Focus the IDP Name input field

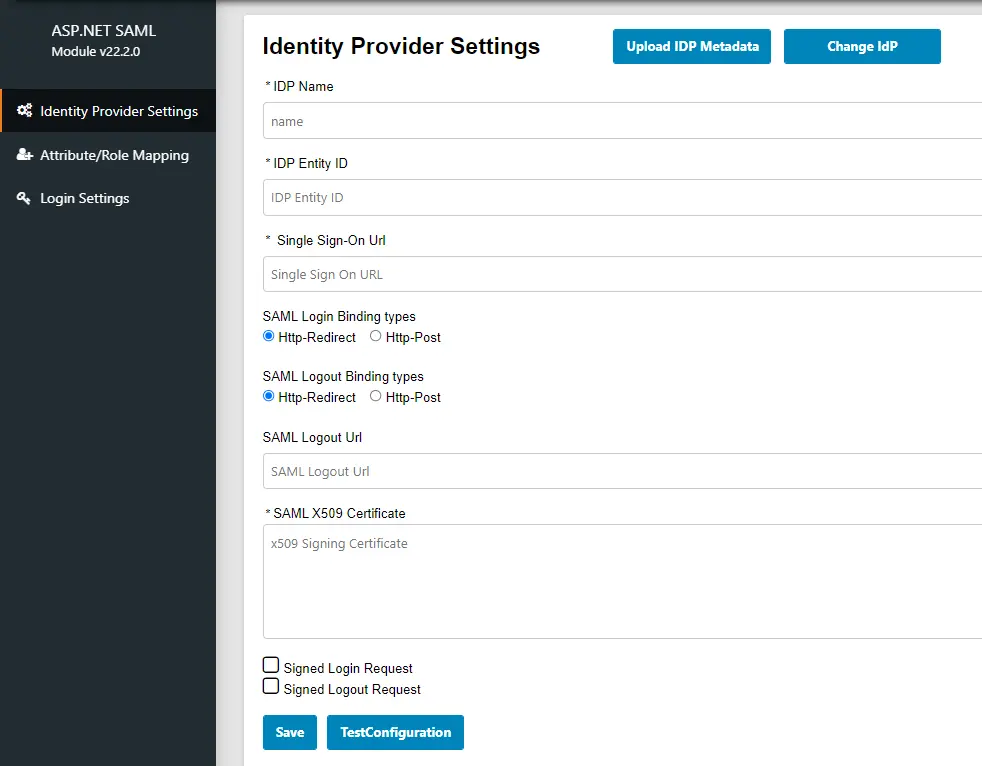623,121
